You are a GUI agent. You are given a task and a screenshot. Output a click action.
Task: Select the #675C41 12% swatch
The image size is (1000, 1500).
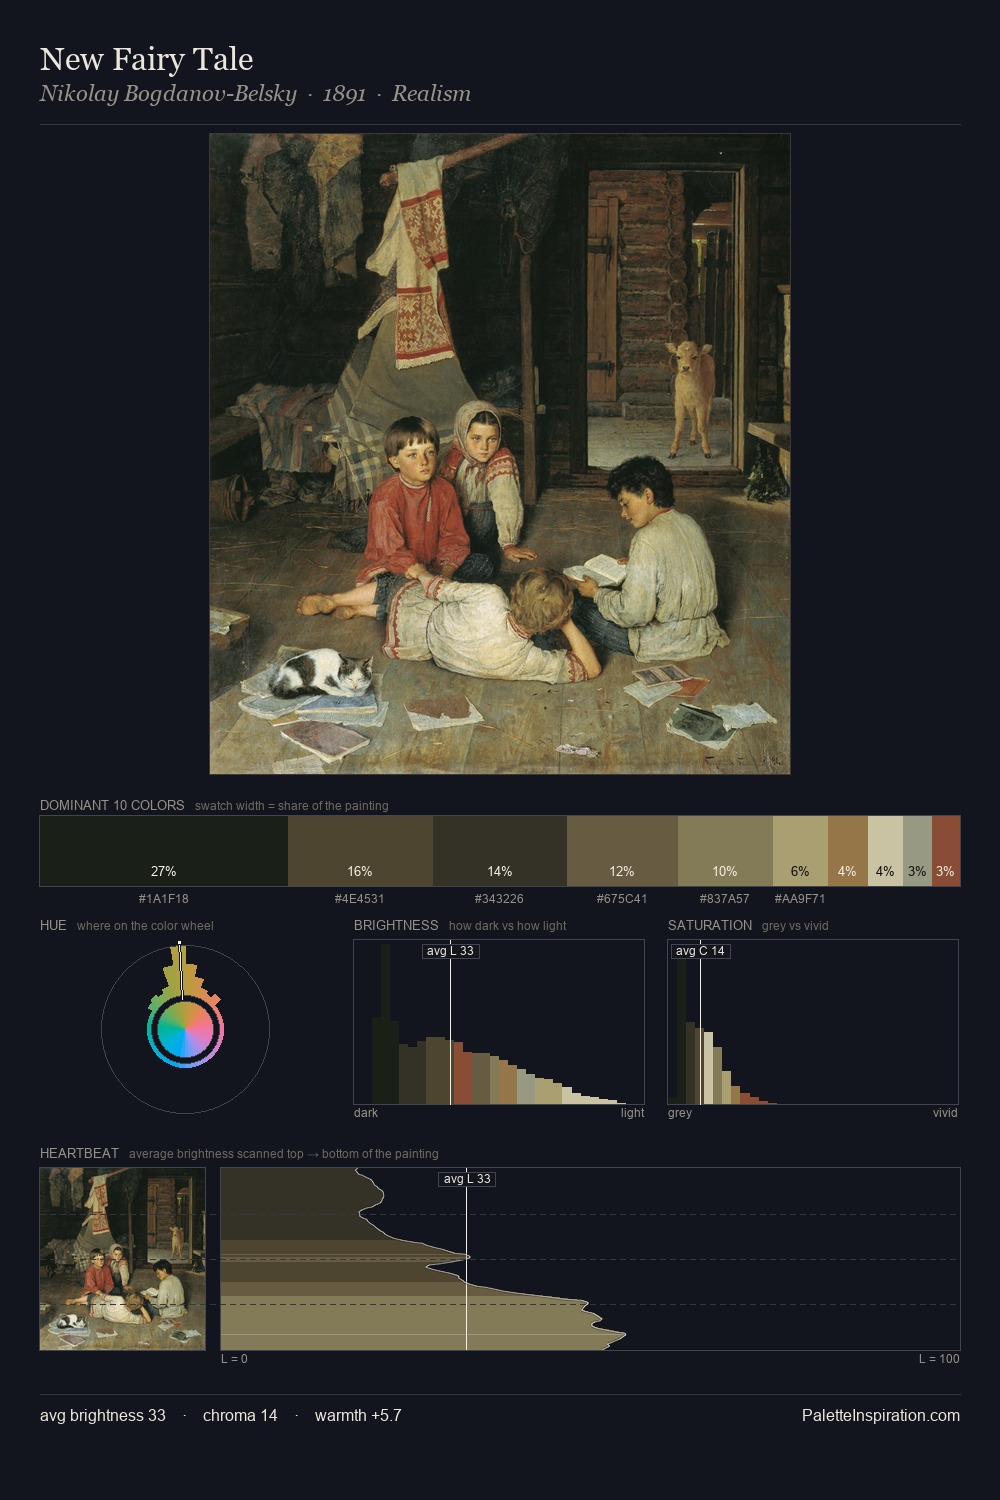click(622, 851)
